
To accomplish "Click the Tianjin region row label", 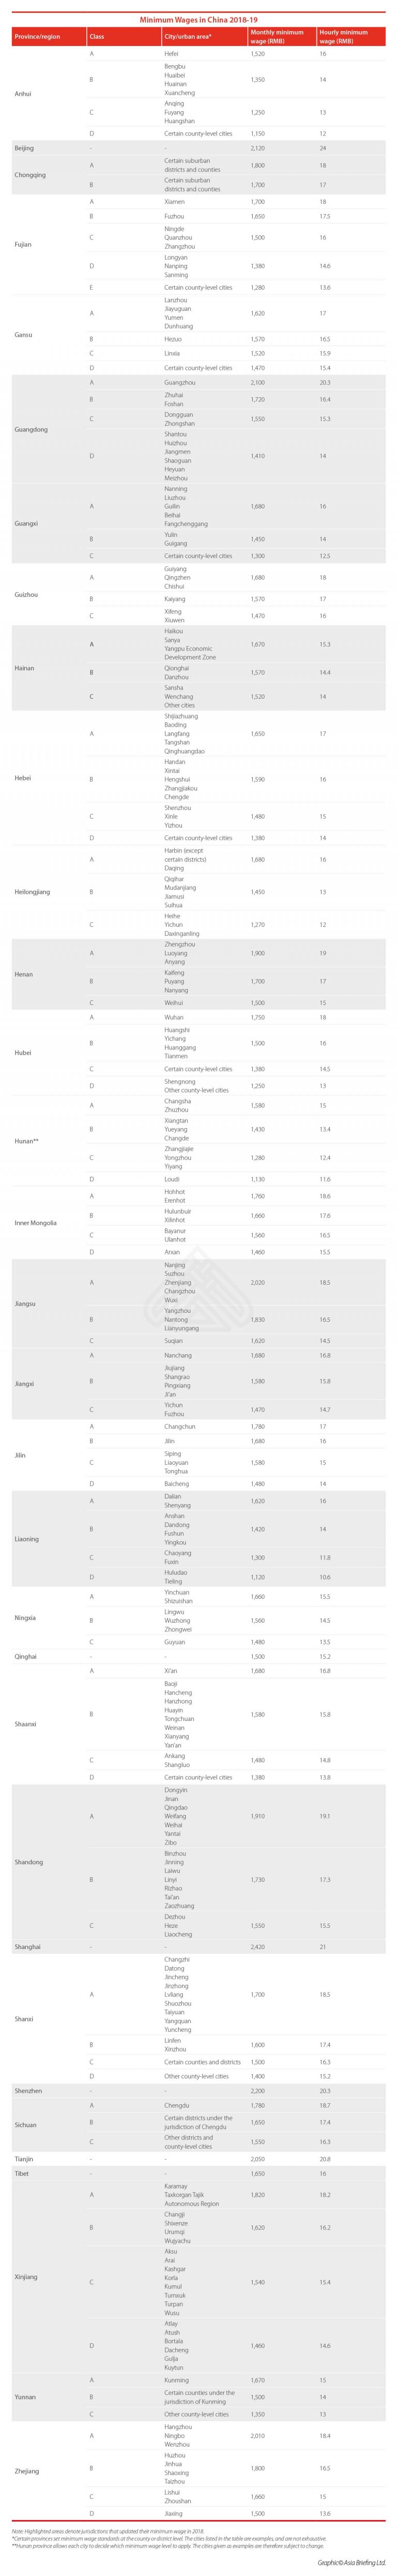I will coord(24,2158).
